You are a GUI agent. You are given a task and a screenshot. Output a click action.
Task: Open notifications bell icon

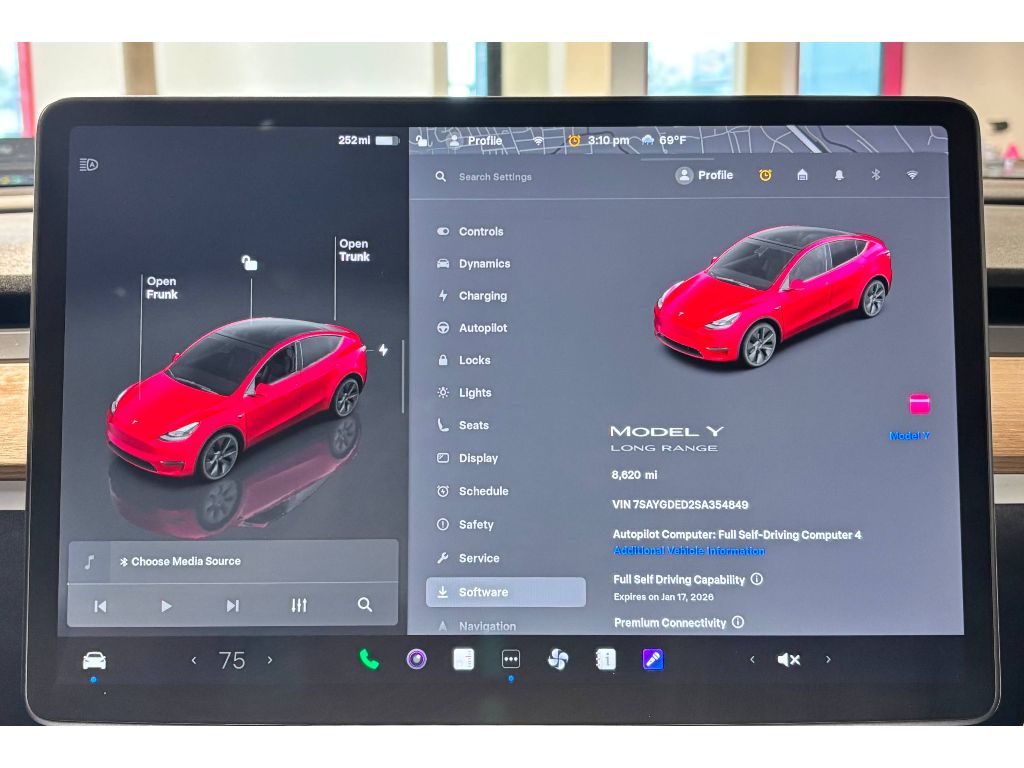[x=839, y=175]
